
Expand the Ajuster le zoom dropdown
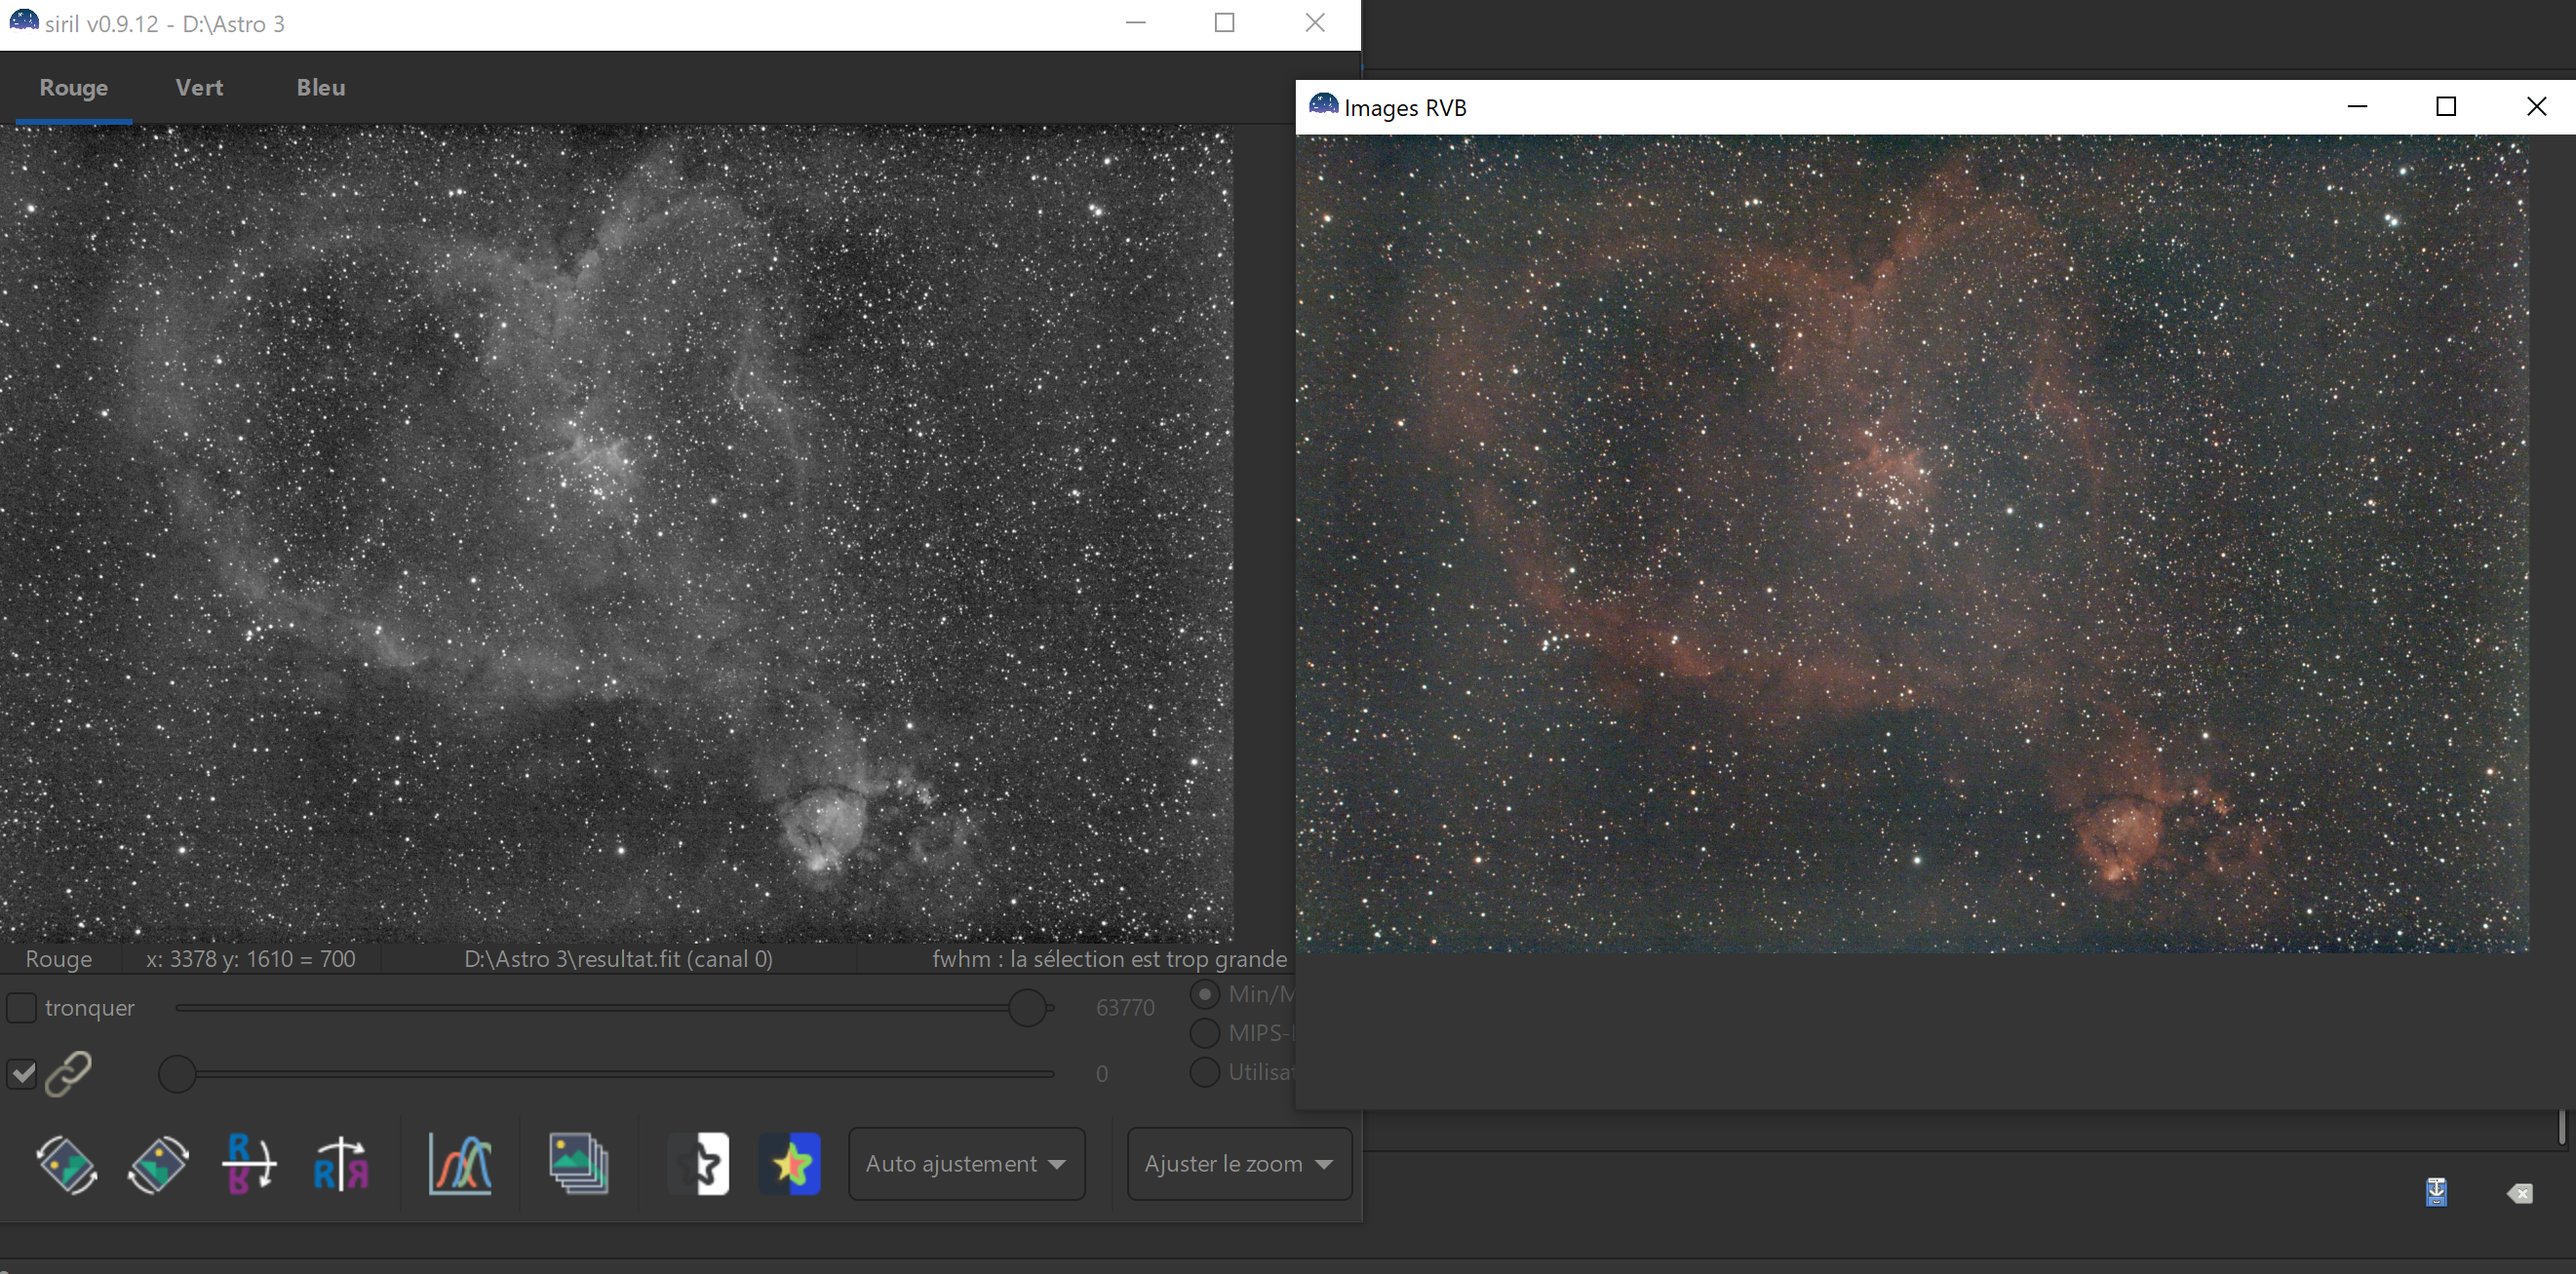[x=1238, y=1164]
